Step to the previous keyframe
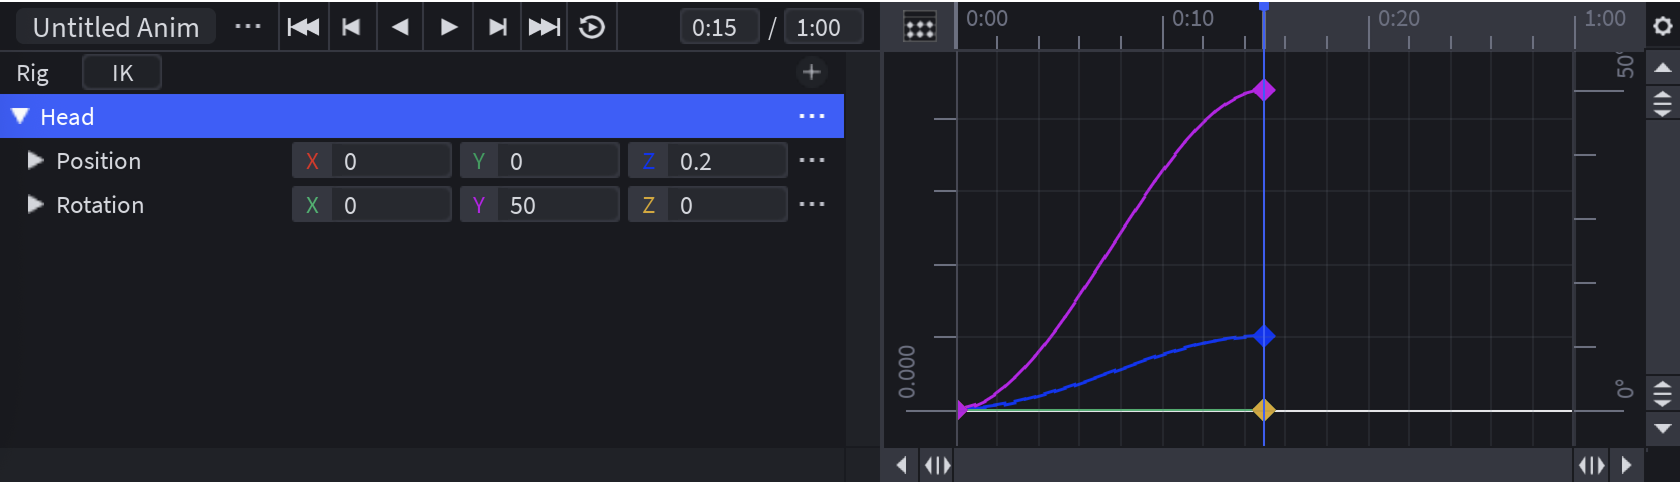1680x482 pixels. (x=351, y=27)
